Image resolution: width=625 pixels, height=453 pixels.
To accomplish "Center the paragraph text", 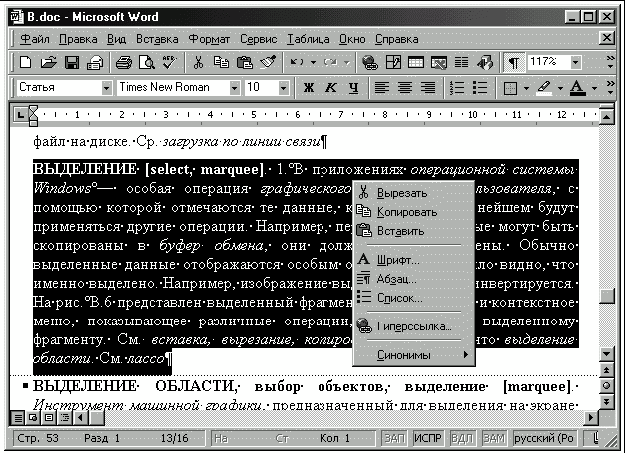I will click(x=405, y=87).
